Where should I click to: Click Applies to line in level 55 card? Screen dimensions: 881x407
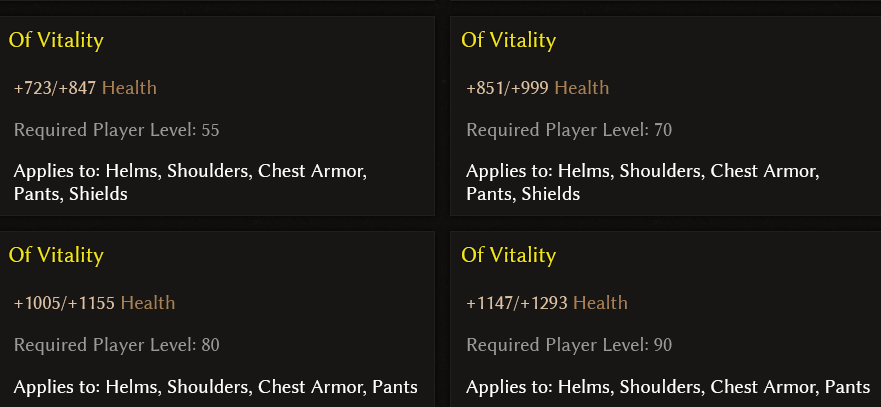click(190, 182)
